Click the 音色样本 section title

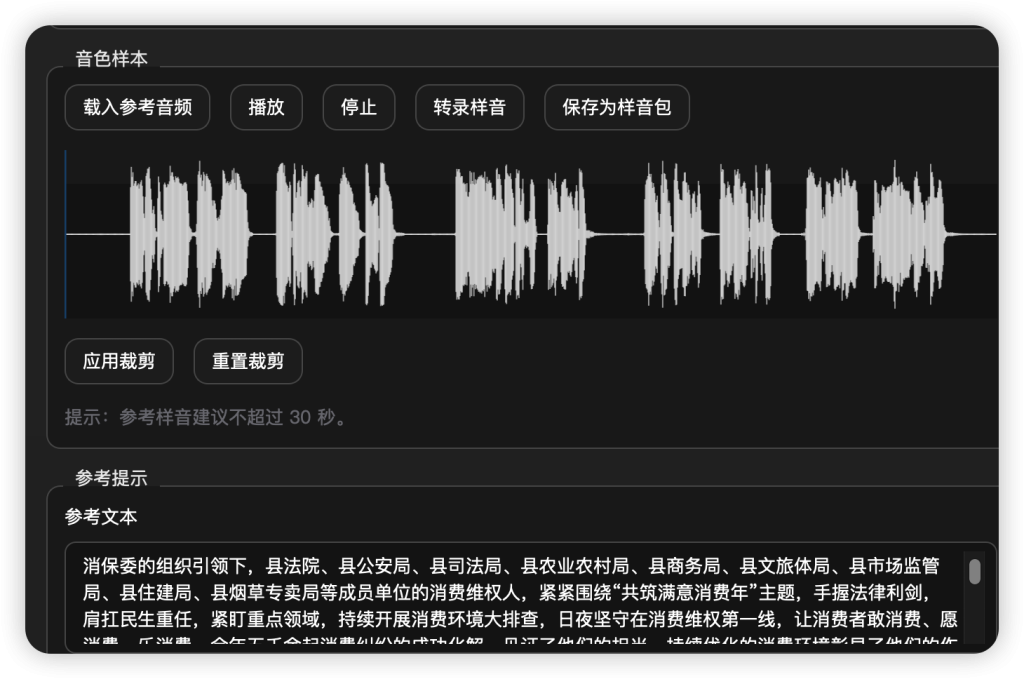[x=111, y=59]
